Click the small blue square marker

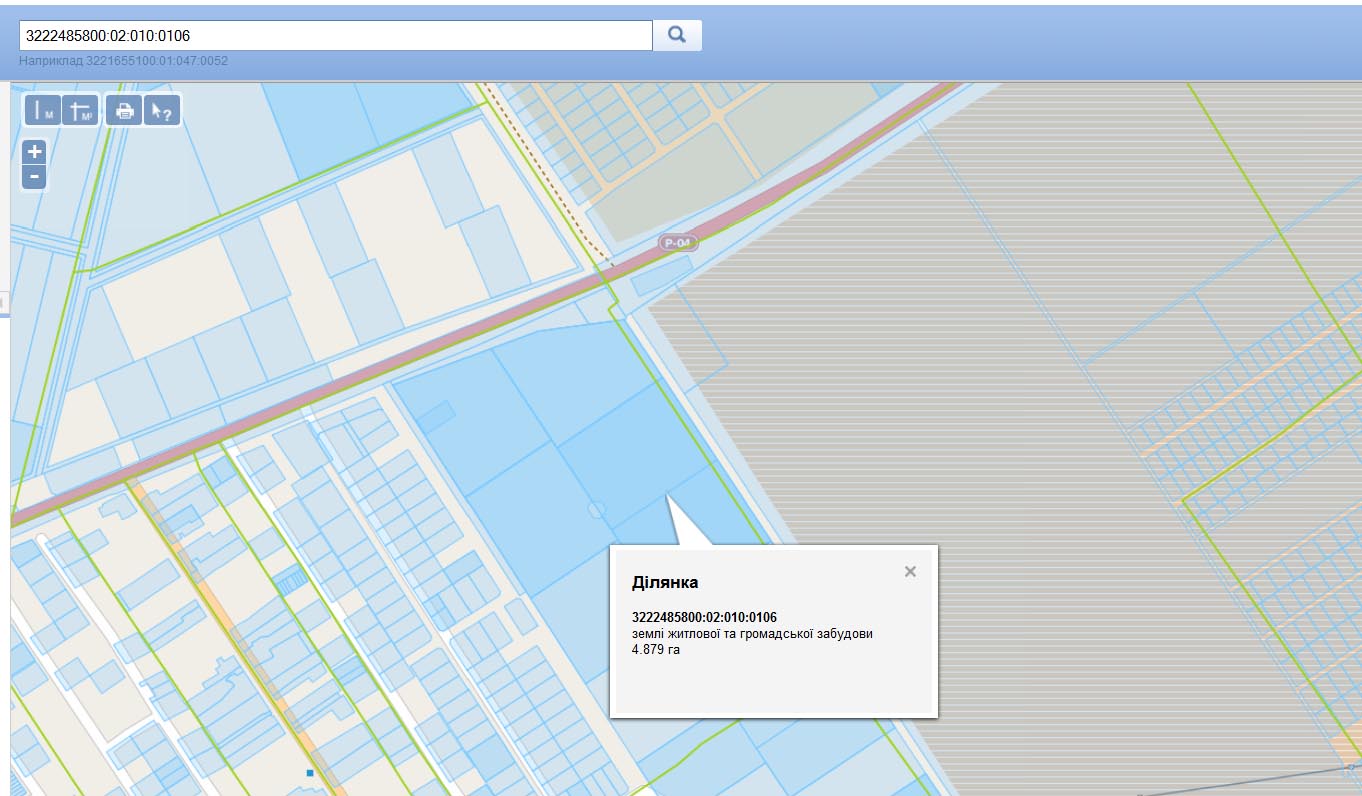310,773
